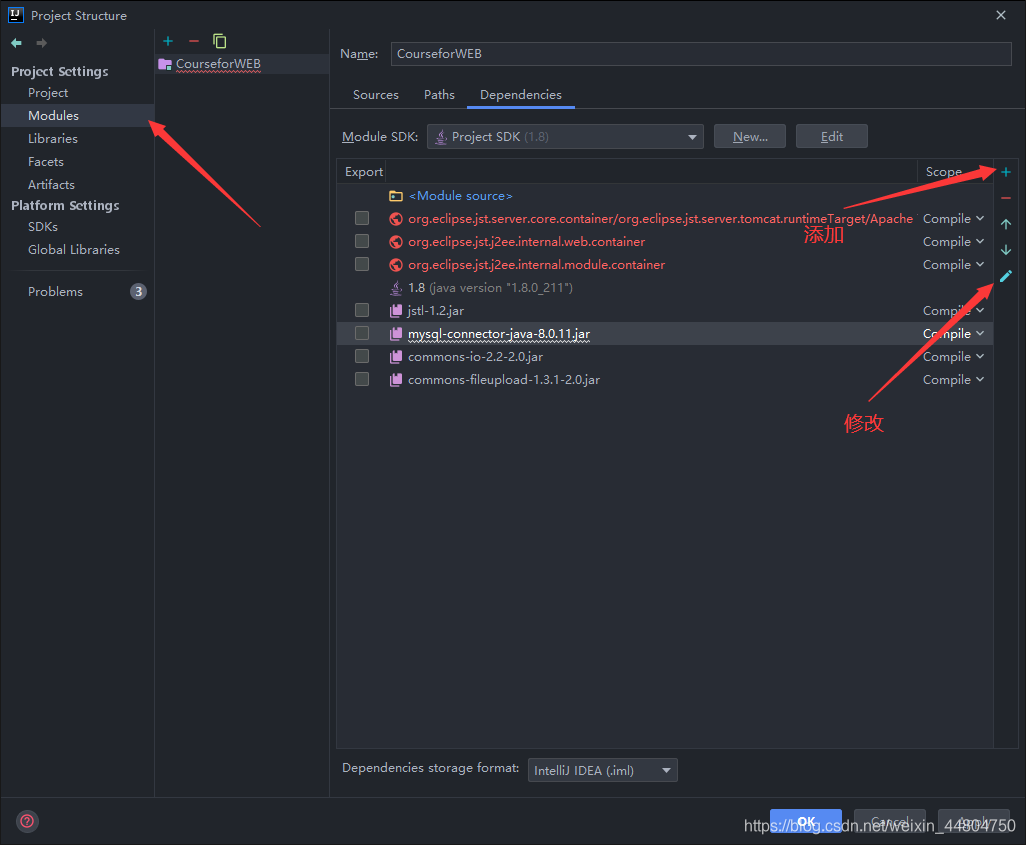This screenshot has height=845, width=1026.
Task: Click the Apply button
Action: coord(974,821)
